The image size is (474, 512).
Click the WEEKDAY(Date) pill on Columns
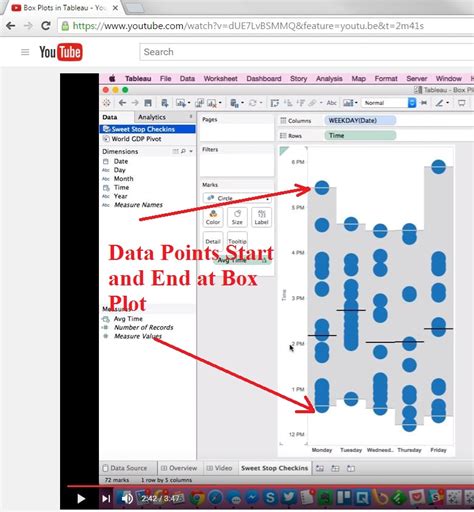(x=360, y=120)
